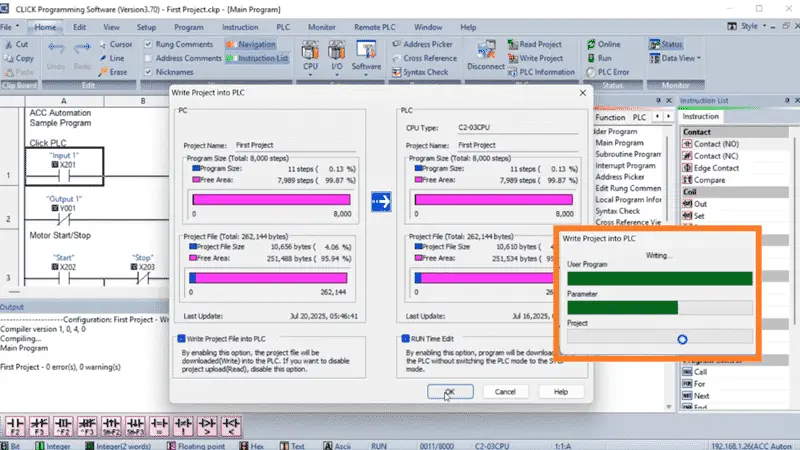Open the File menu dropdown

(10, 27)
